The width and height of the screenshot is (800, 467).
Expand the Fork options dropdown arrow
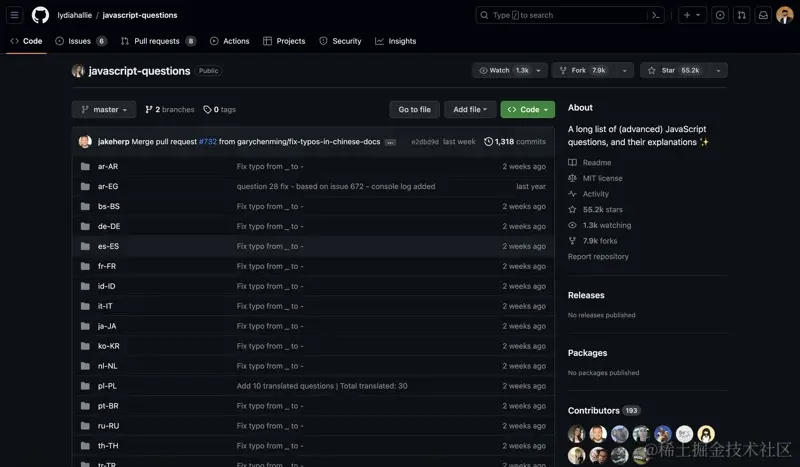[x=624, y=70]
